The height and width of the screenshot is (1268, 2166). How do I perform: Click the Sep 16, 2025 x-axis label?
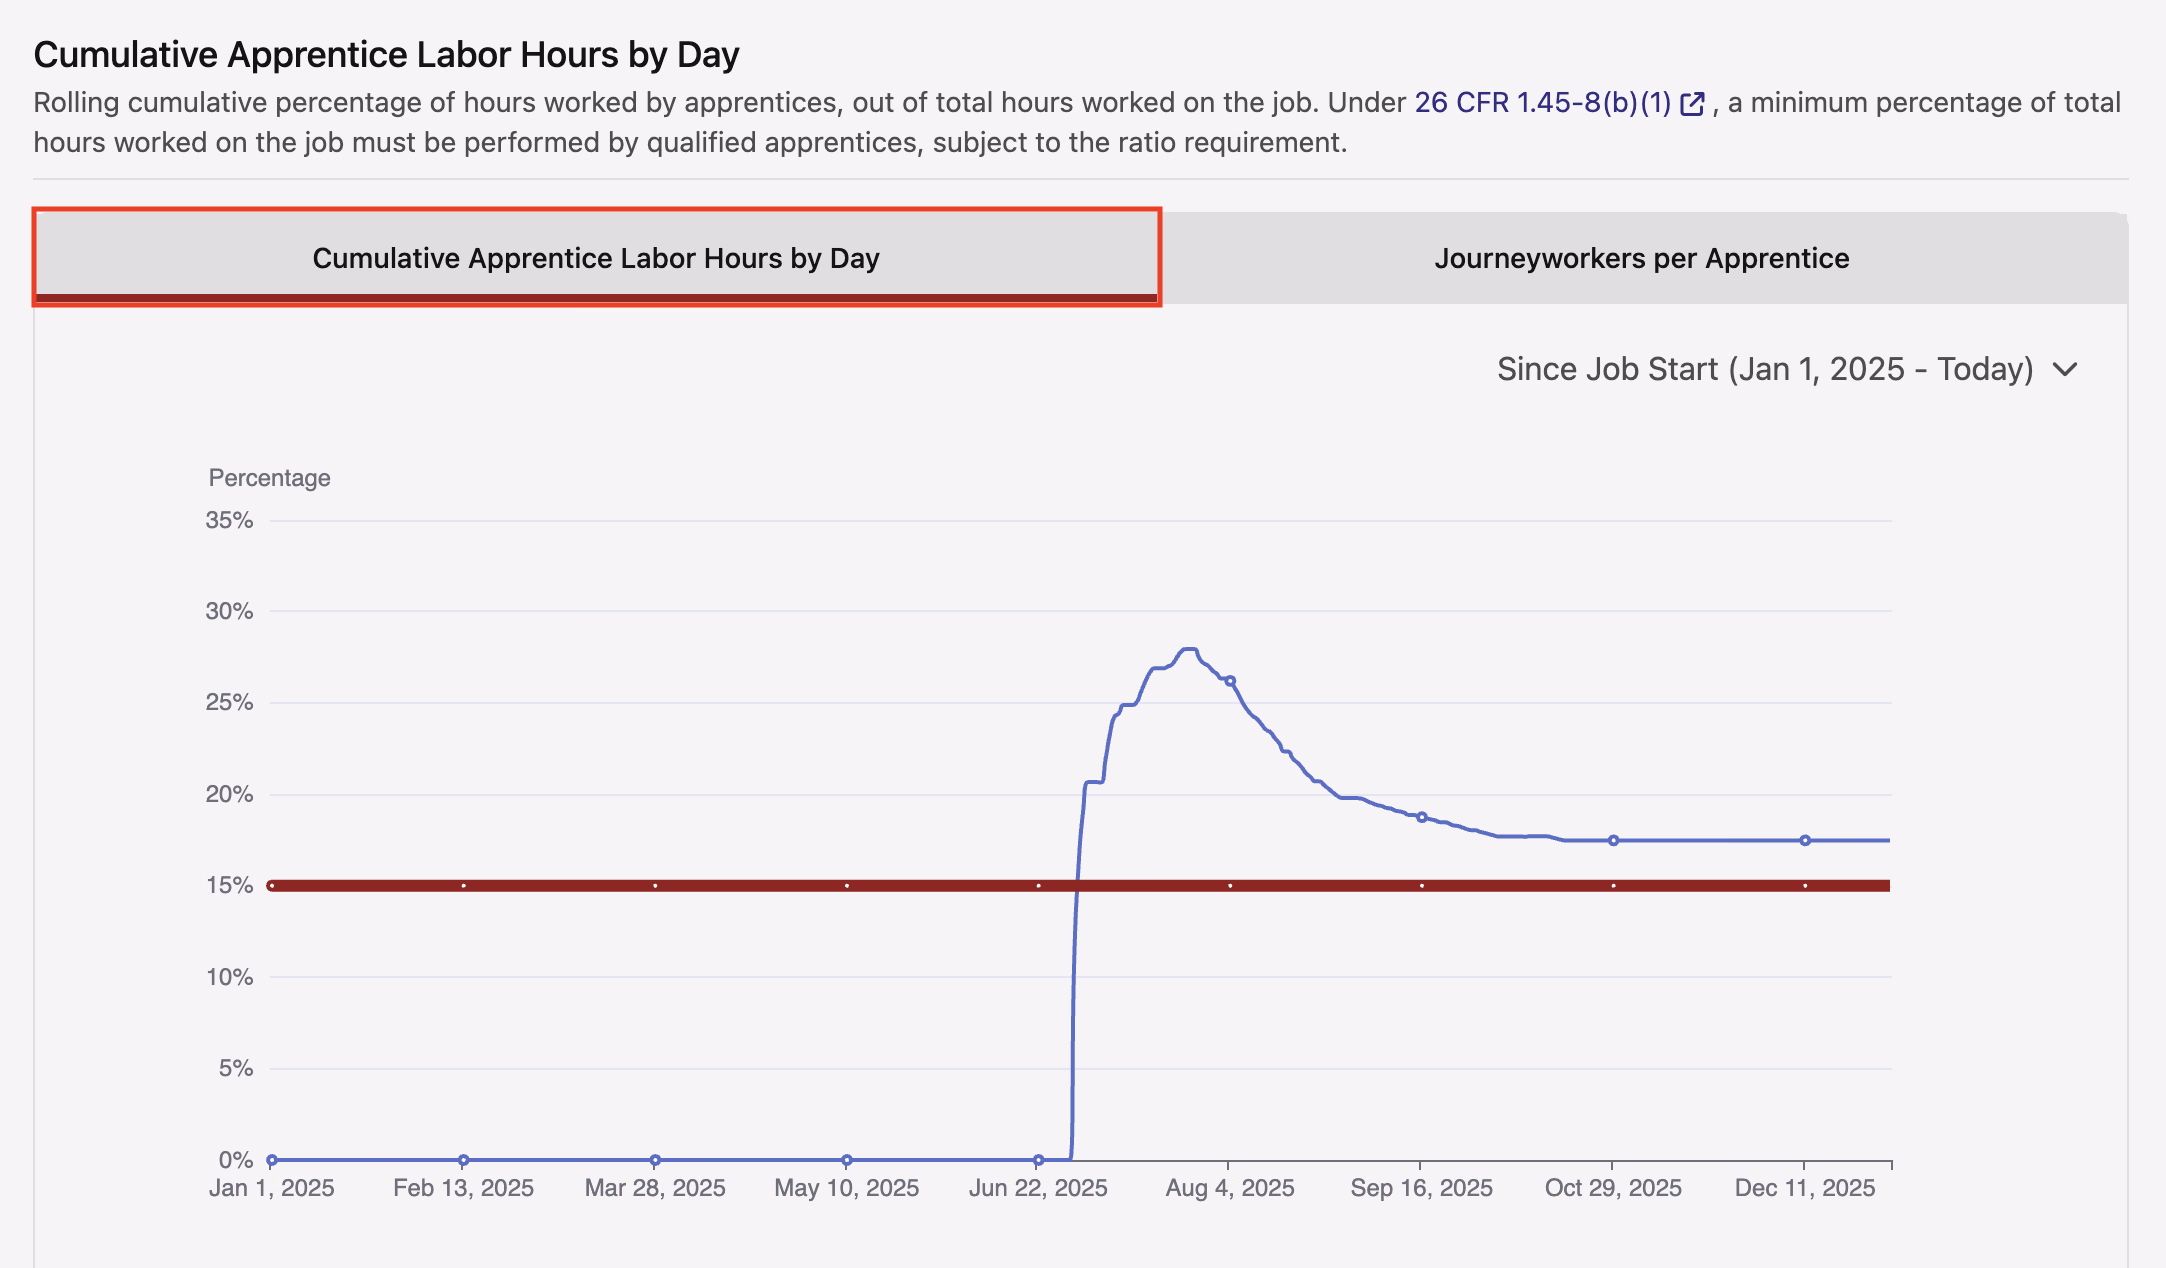tap(1422, 1188)
